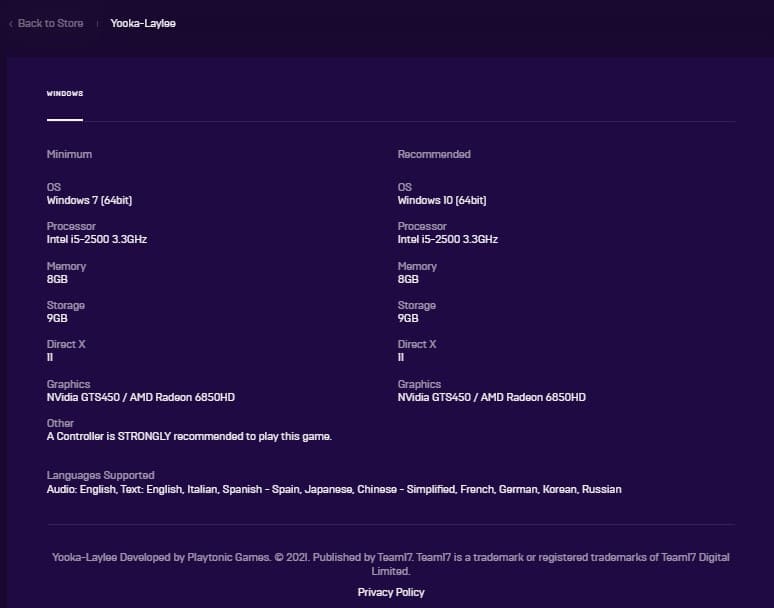This screenshot has height=608, width=774.
Task: Click the Recommended requirements heading
Action: [x=434, y=154]
